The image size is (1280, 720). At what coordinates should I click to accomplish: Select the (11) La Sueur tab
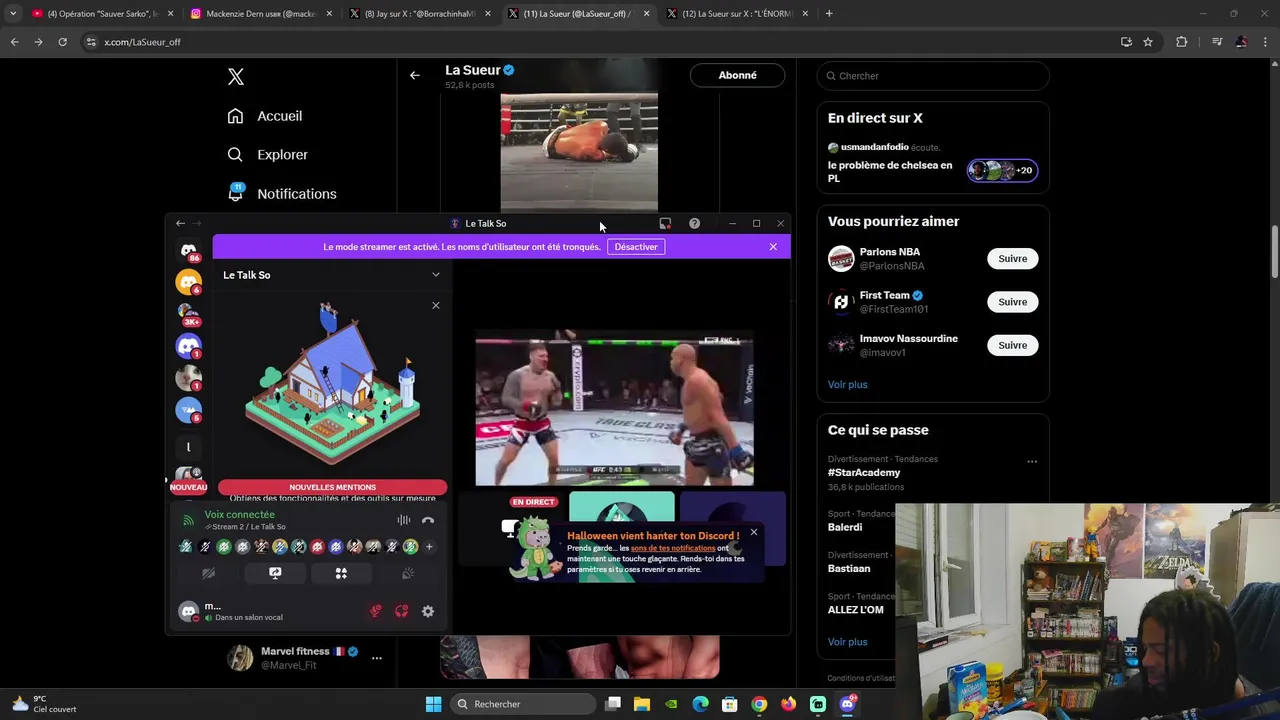click(580, 14)
